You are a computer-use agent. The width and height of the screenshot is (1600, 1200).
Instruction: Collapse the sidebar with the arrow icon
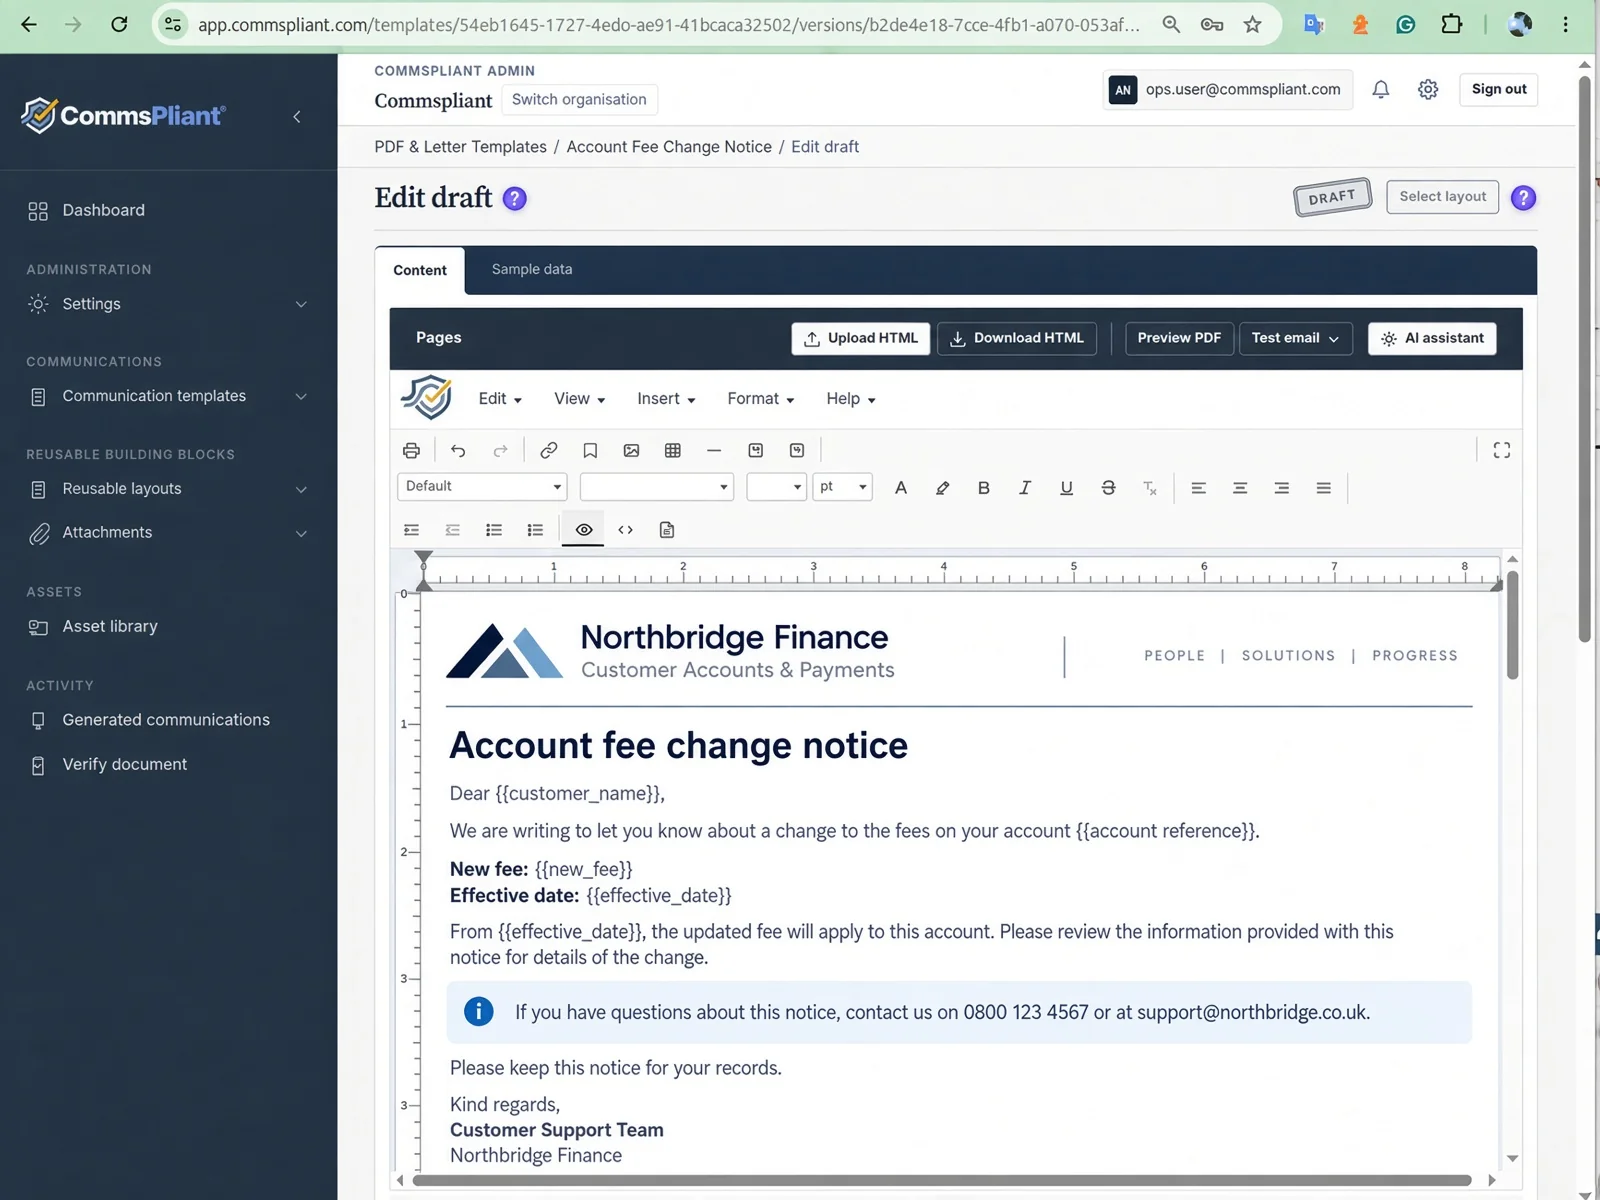point(297,117)
